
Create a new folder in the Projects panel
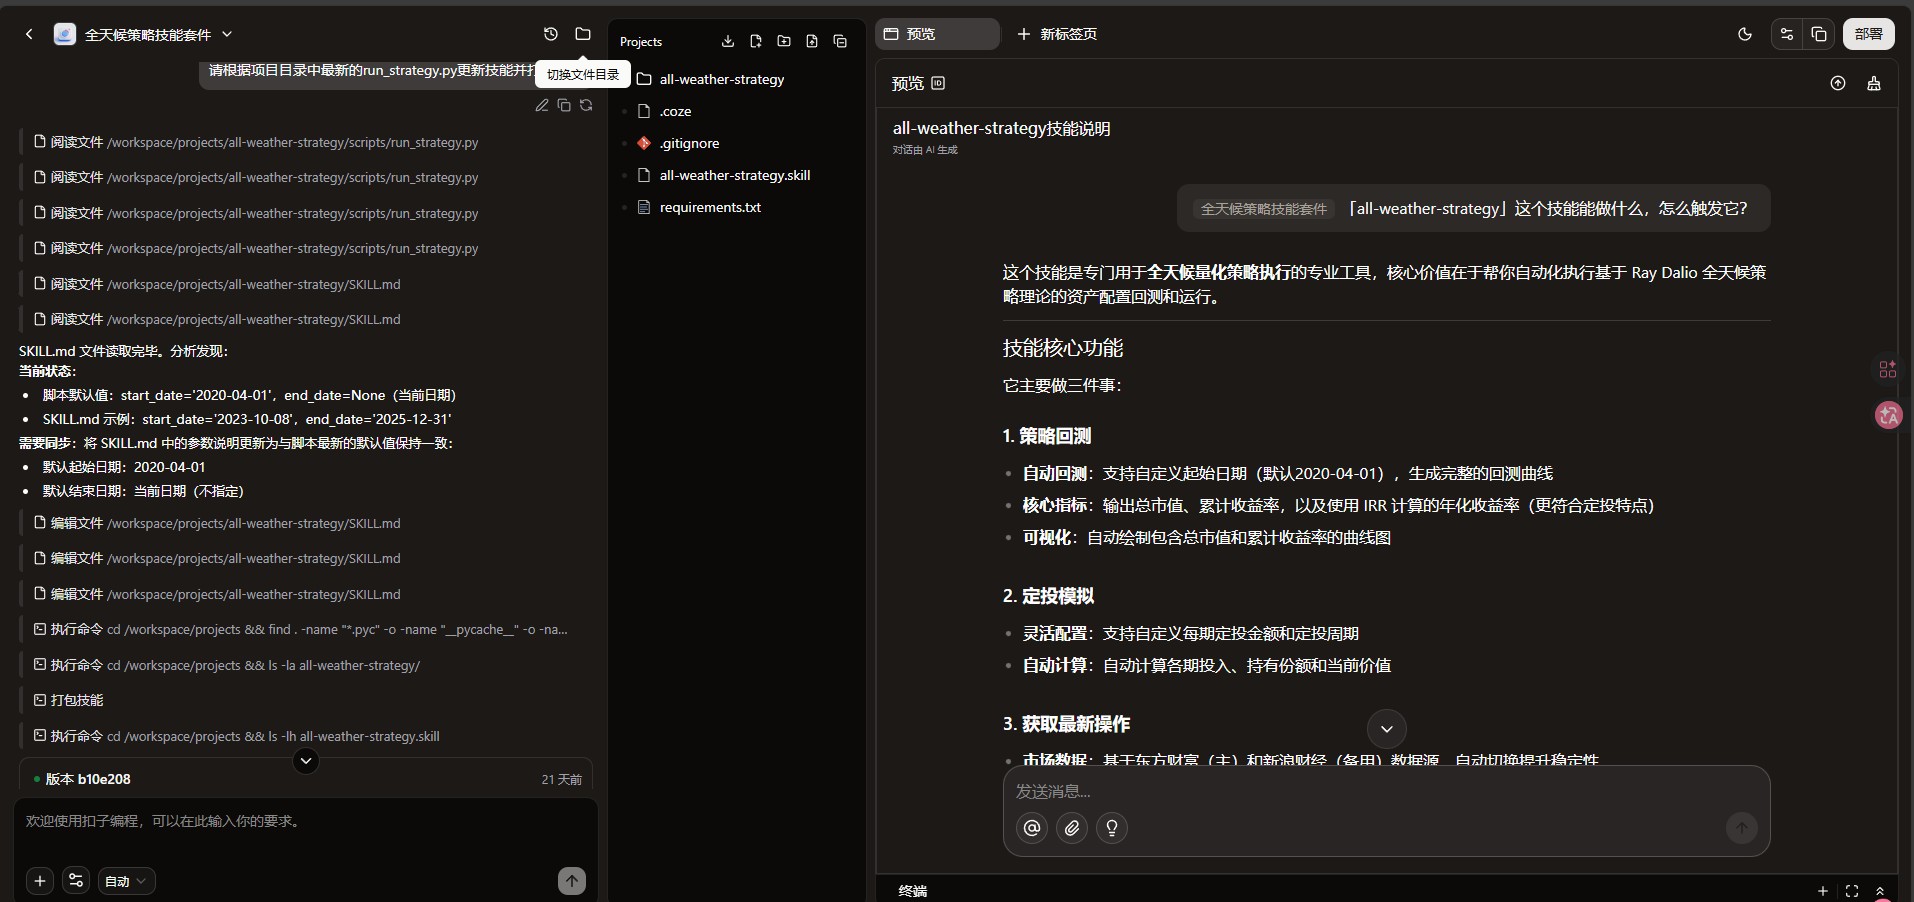[784, 41]
